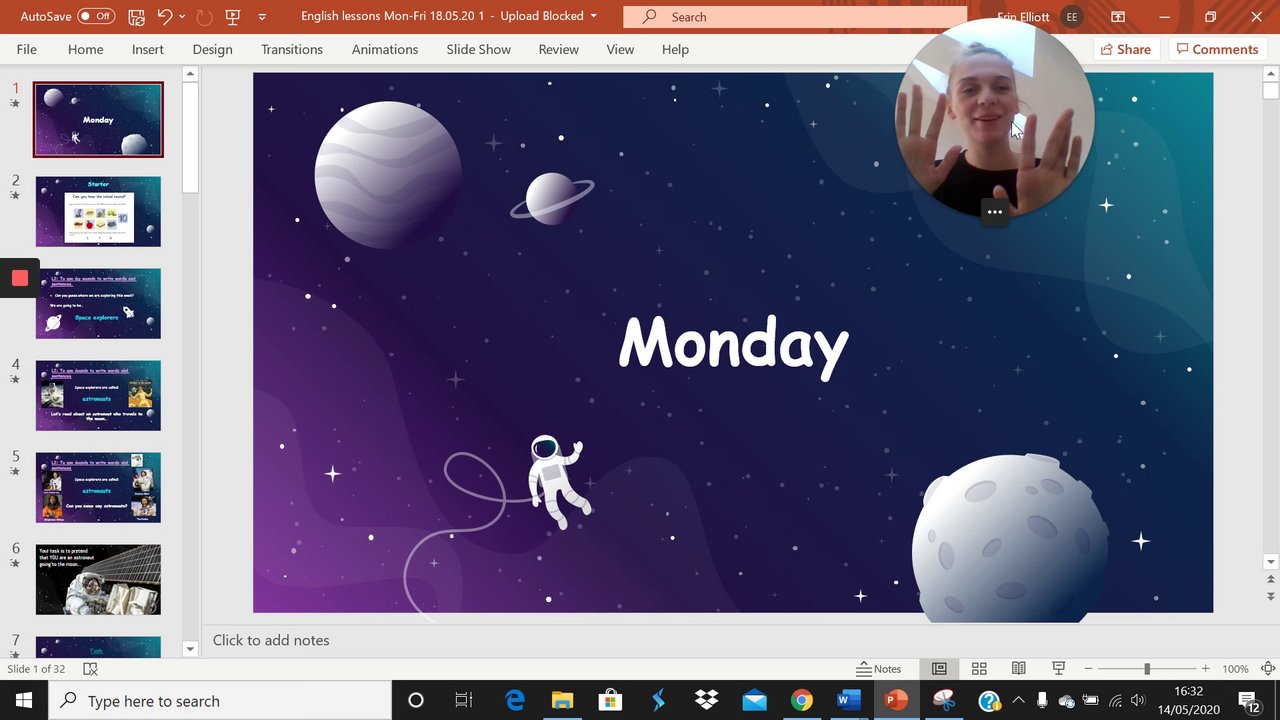The image size is (1280, 720).
Task: Open the Windows Start menu
Action: point(24,701)
